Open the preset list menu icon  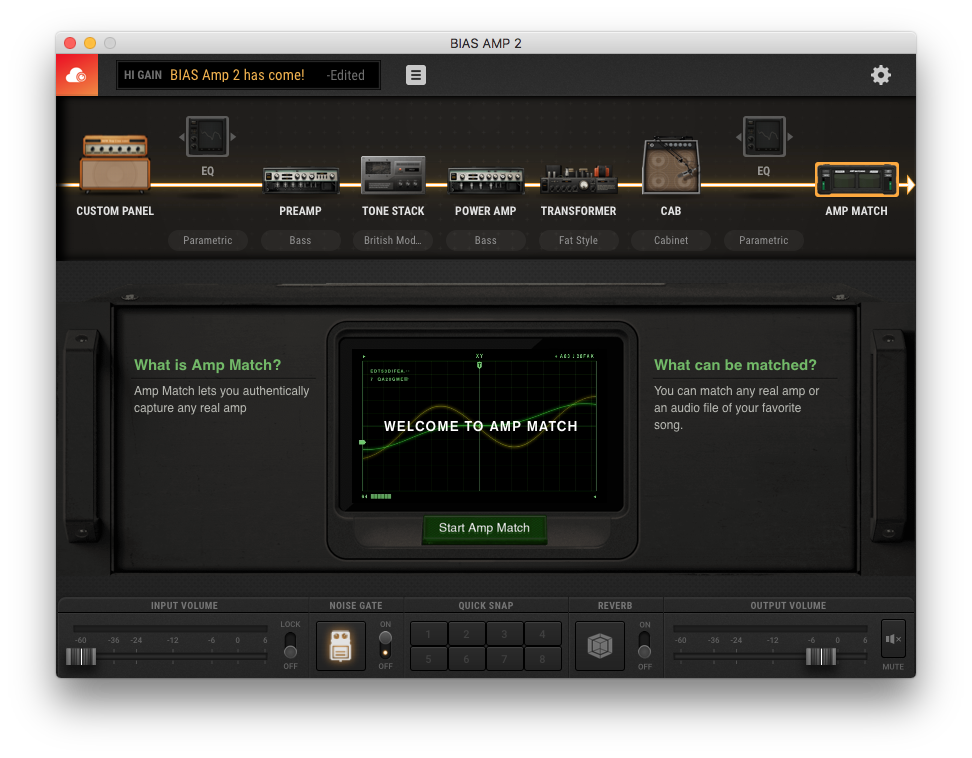(416, 75)
